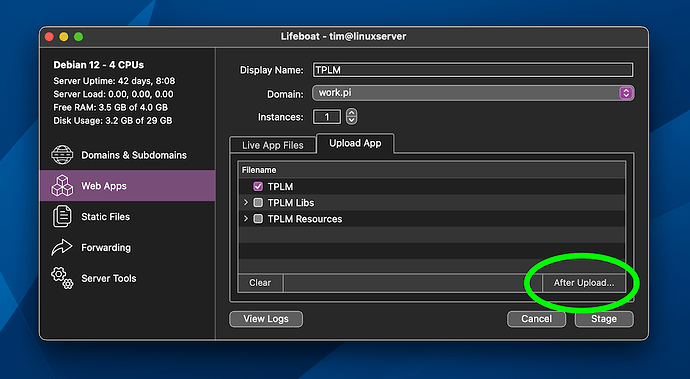Open the Domain dropdown showing work.pi
The height and width of the screenshot is (379, 690).
click(473, 93)
